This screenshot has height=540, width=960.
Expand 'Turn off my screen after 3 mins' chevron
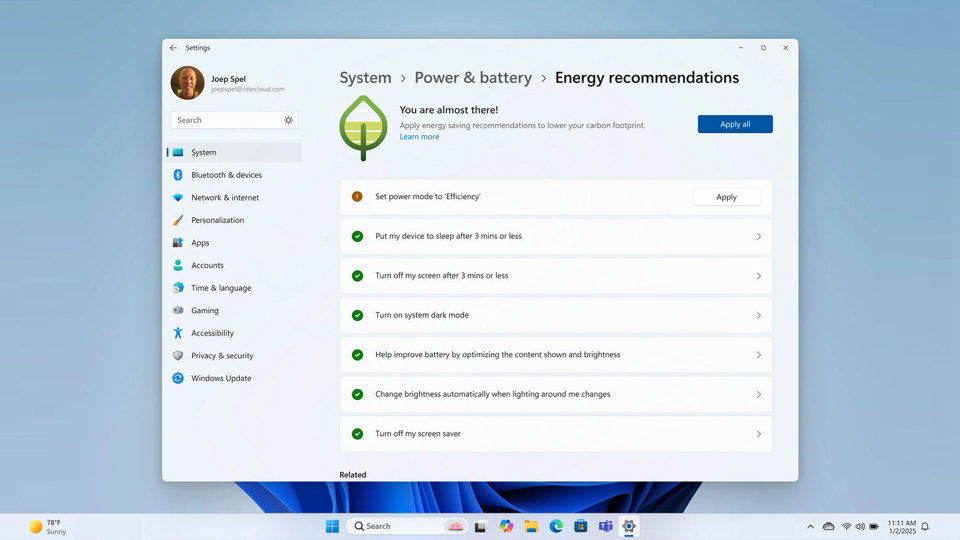759,276
